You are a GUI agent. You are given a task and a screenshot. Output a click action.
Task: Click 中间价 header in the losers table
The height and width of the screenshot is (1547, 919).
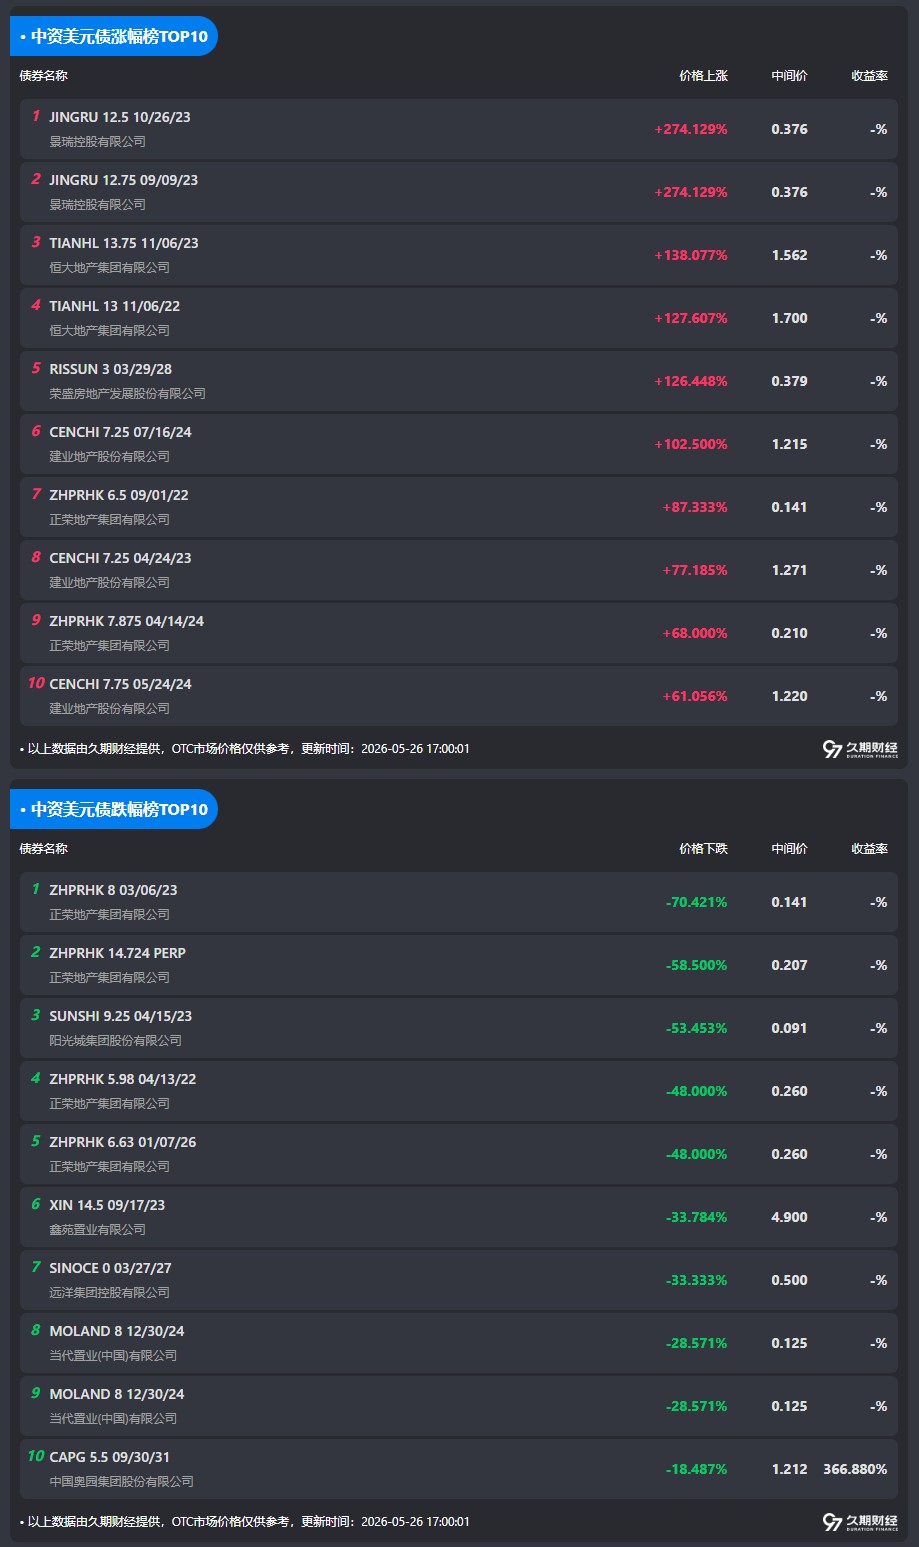coord(789,849)
